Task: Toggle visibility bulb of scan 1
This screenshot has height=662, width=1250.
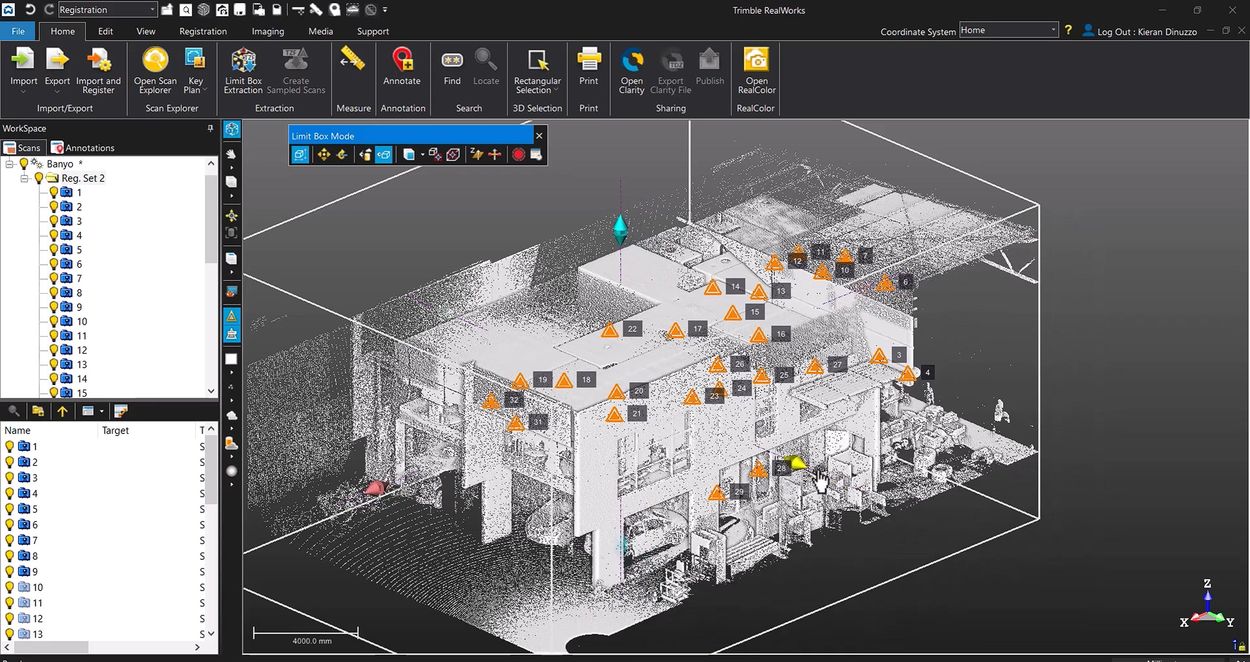Action: [53, 192]
